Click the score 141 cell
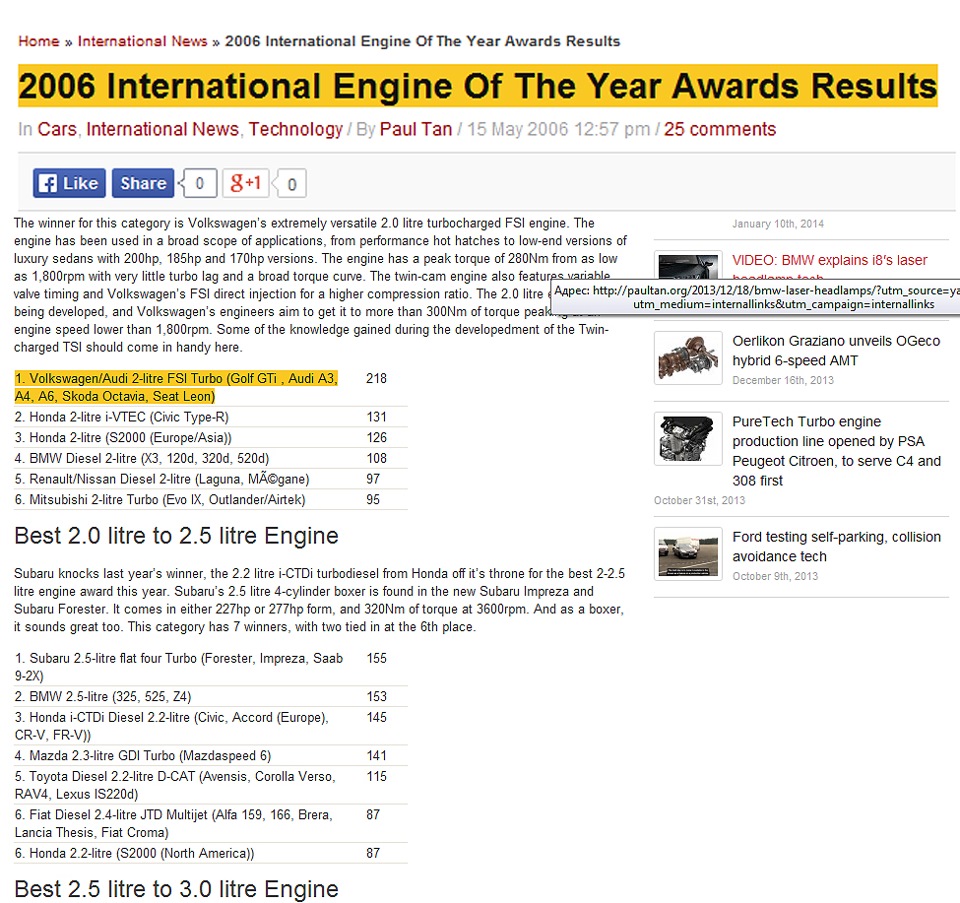This screenshot has height=903, width=960. pyautogui.click(x=377, y=755)
